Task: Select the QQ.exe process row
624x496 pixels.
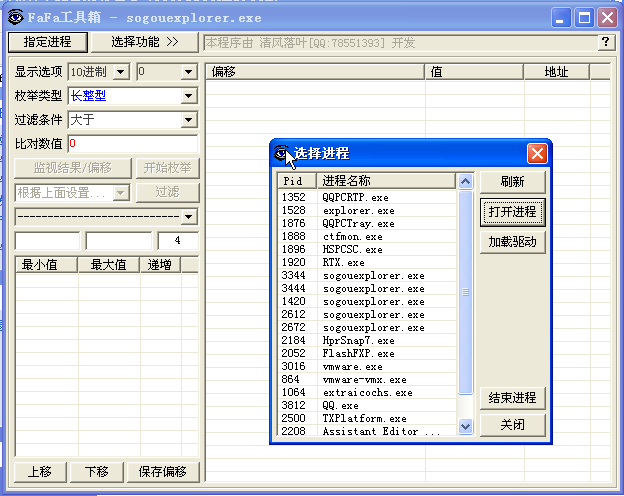Action: pos(367,405)
